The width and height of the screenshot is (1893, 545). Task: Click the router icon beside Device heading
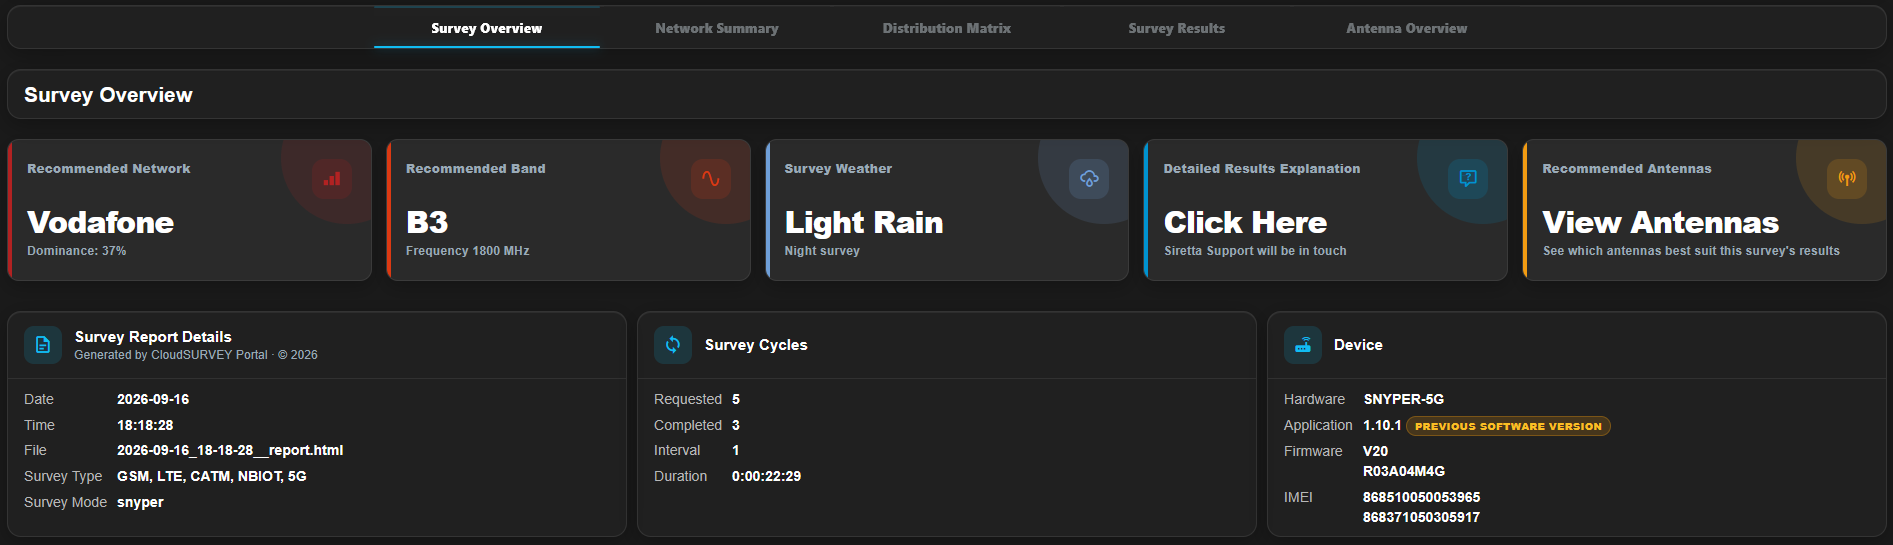(1303, 345)
